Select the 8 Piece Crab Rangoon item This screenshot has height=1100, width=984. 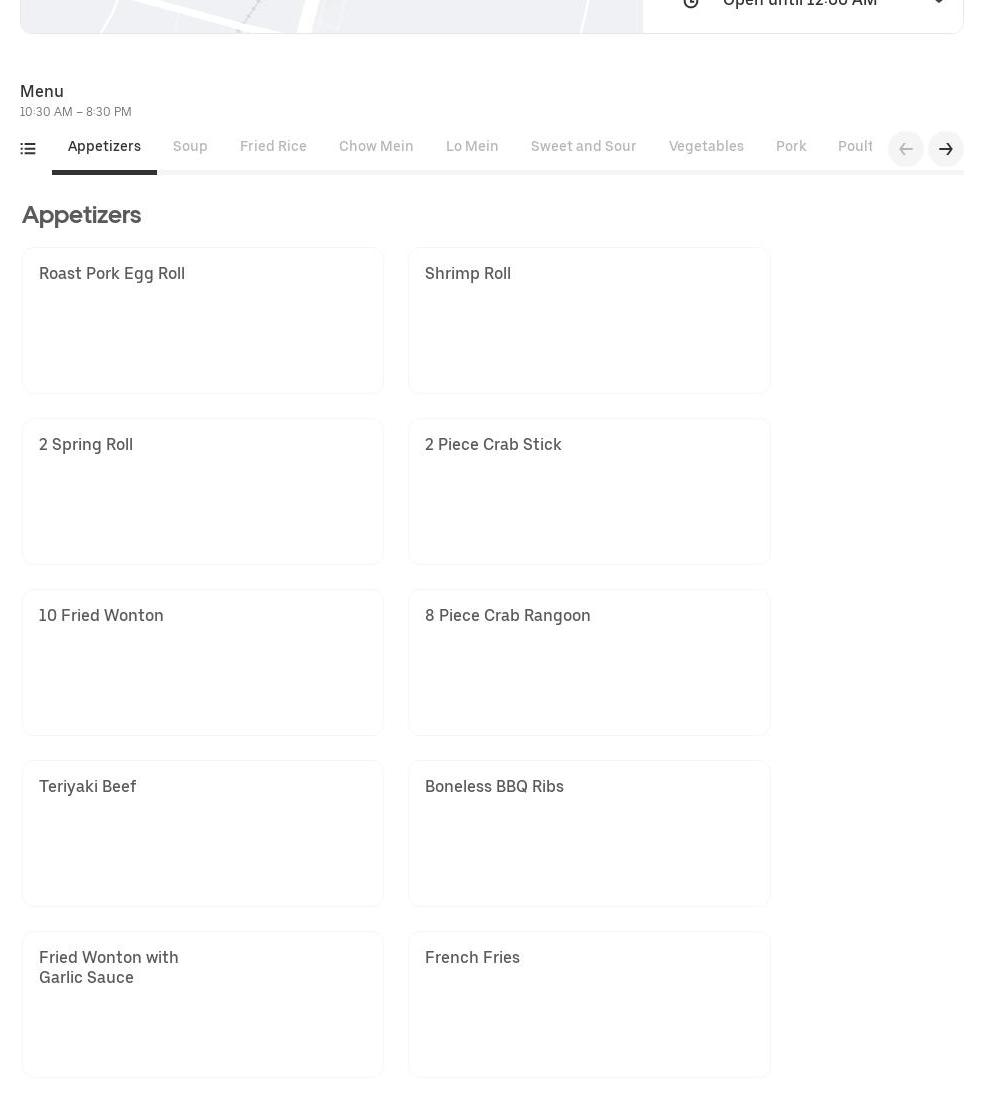(589, 662)
